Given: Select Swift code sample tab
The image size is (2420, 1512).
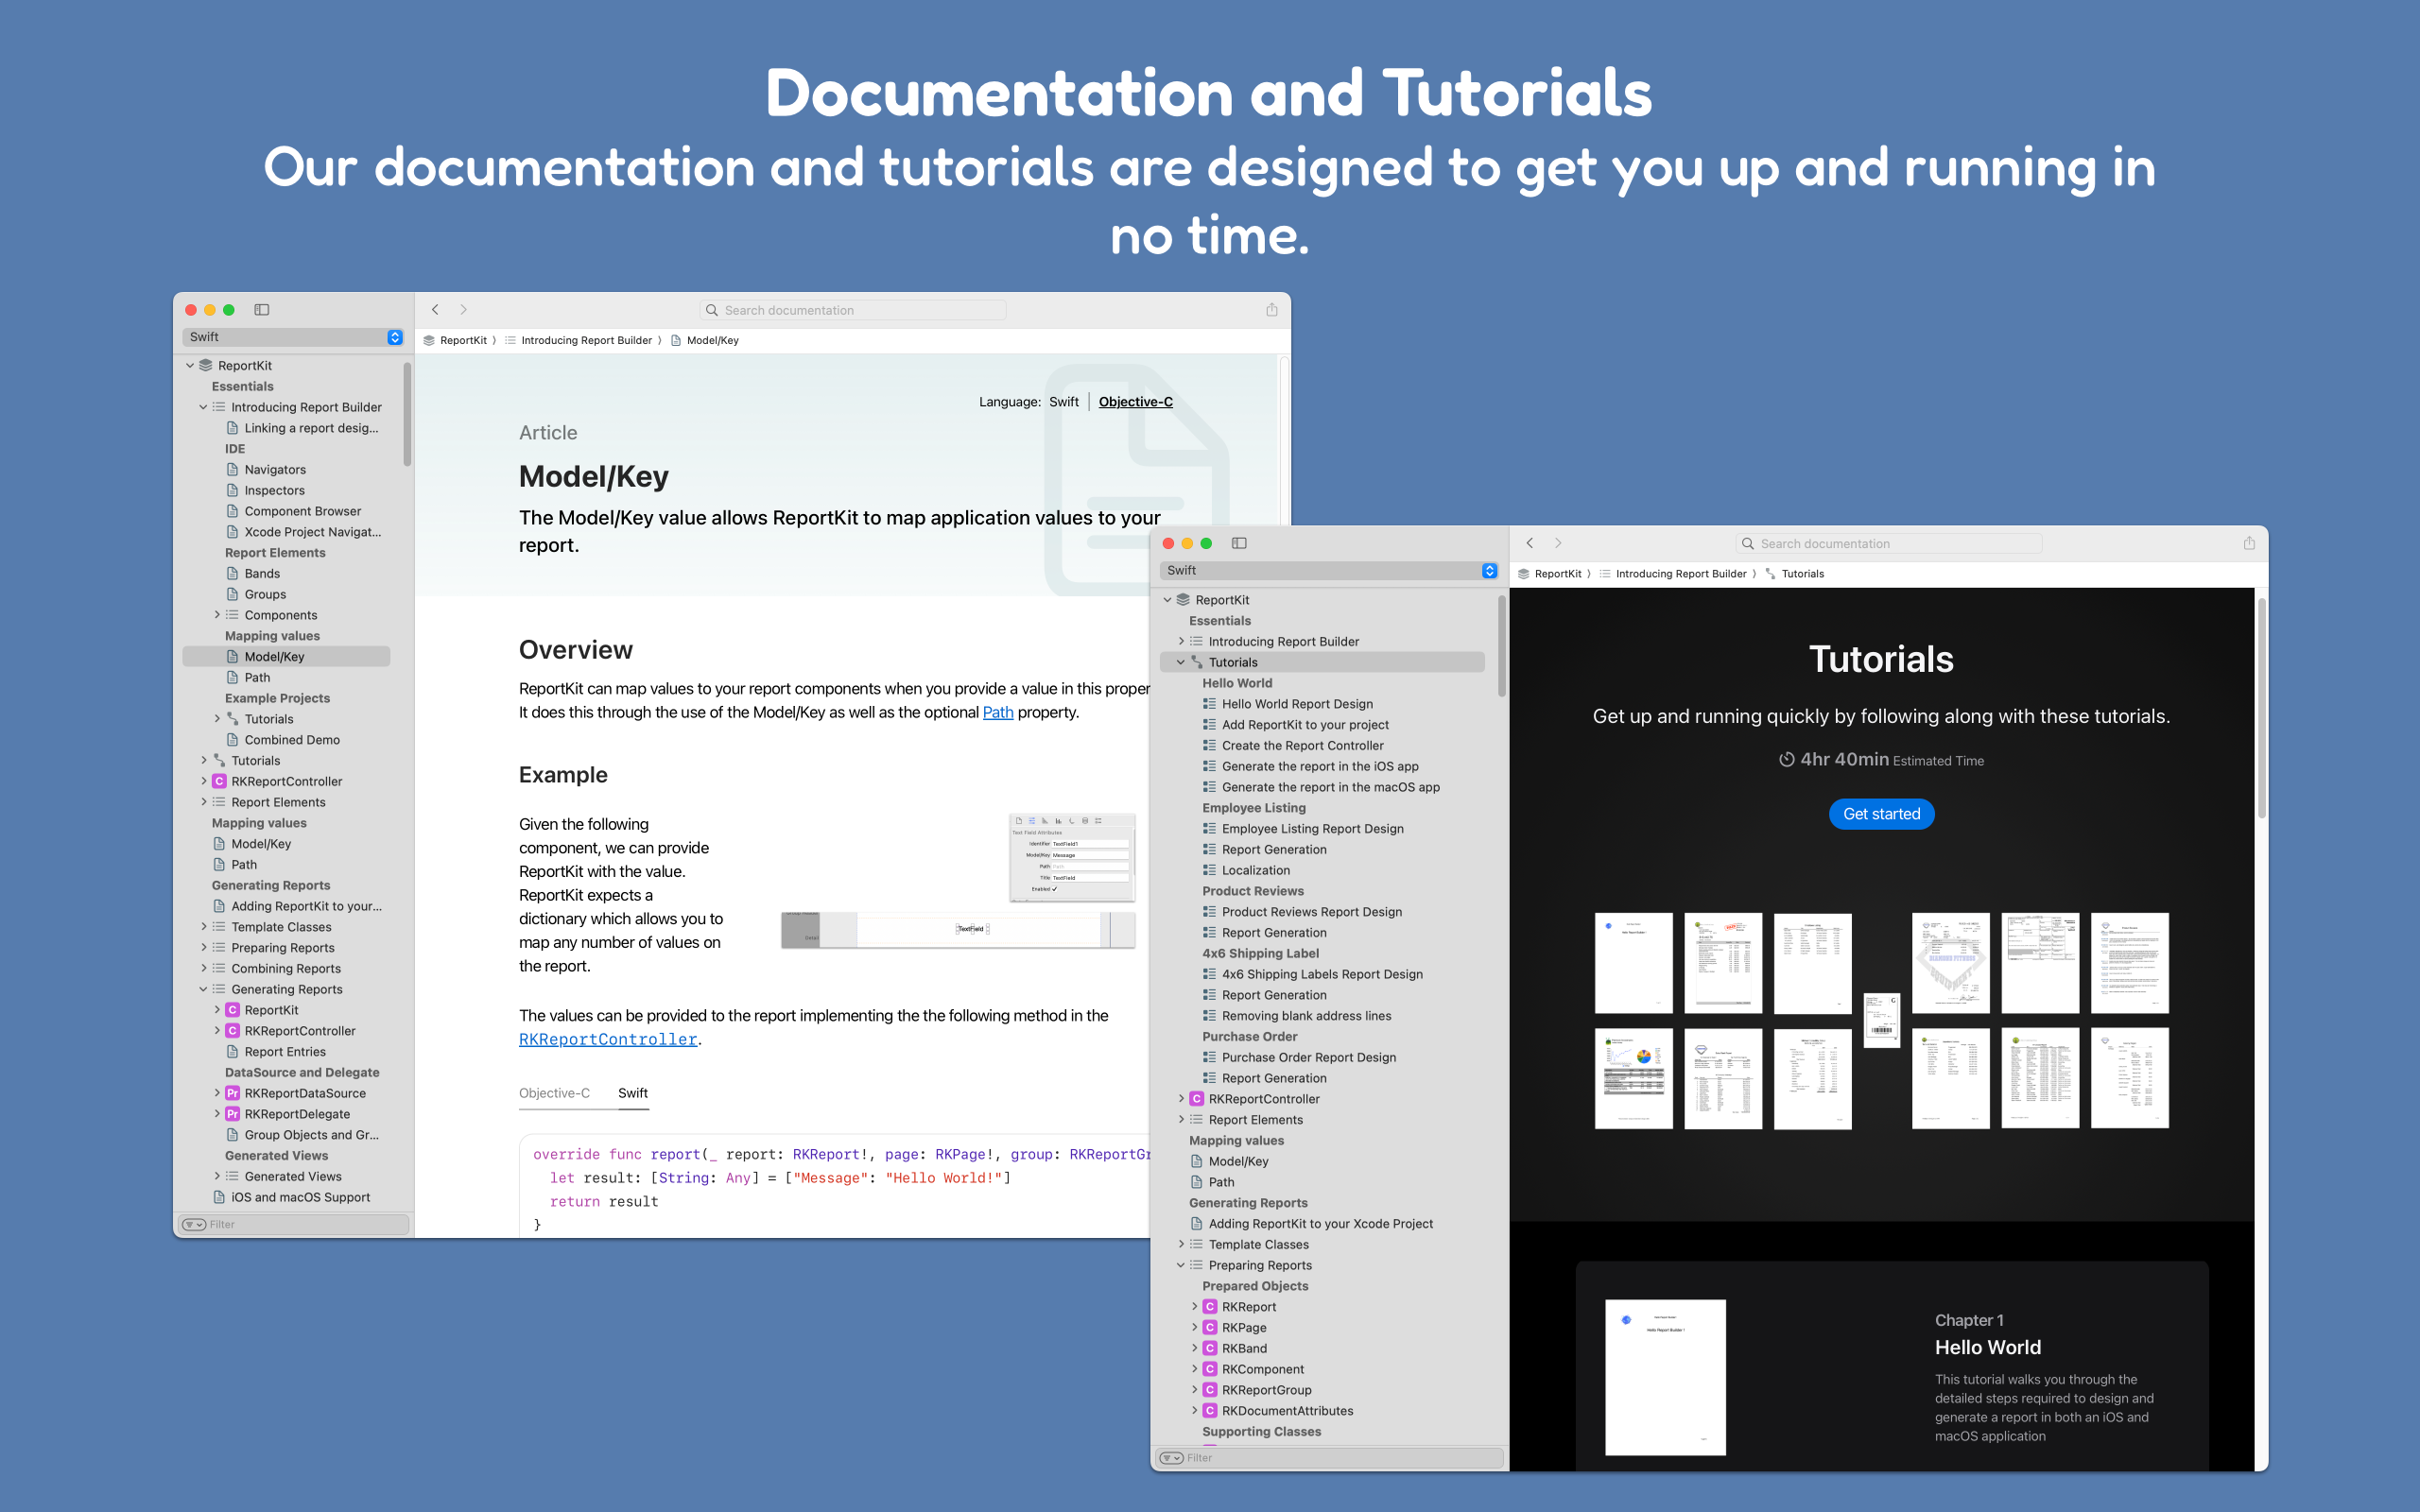Looking at the screenshot, I should click(632, 1093).
